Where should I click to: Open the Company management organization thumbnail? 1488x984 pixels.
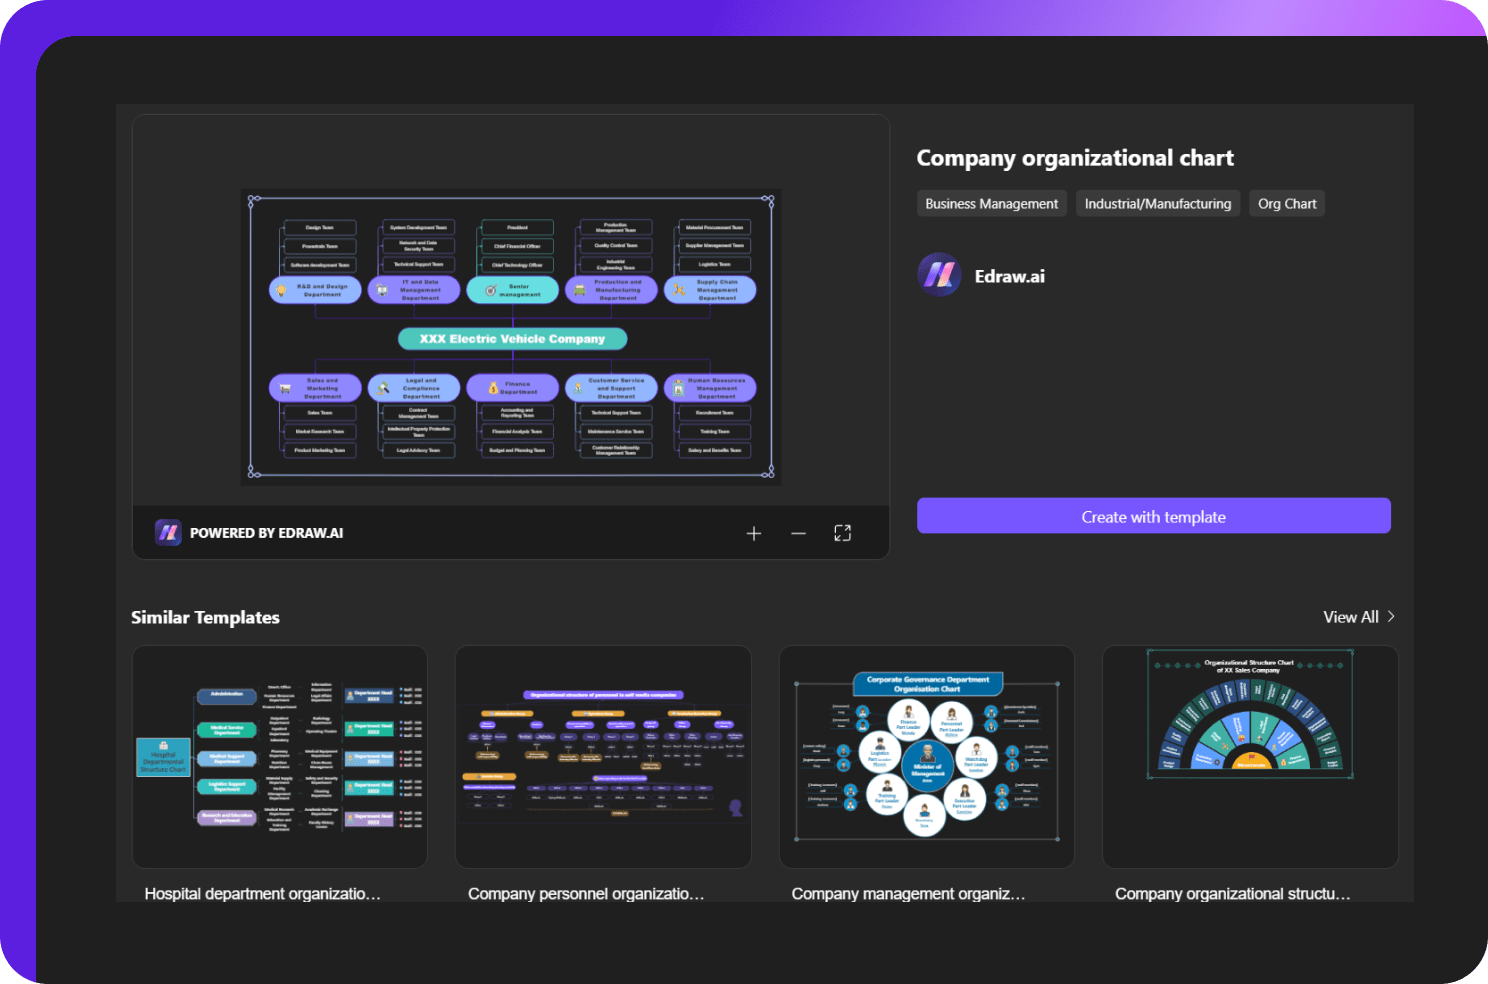[927, 757]
